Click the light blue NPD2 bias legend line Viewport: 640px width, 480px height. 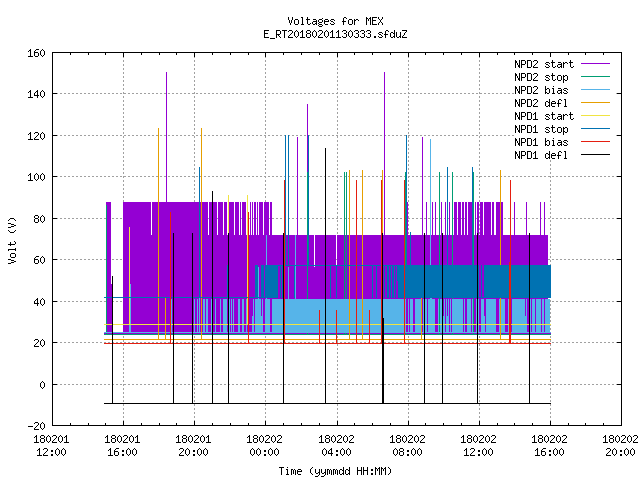(x=595, y=90)
